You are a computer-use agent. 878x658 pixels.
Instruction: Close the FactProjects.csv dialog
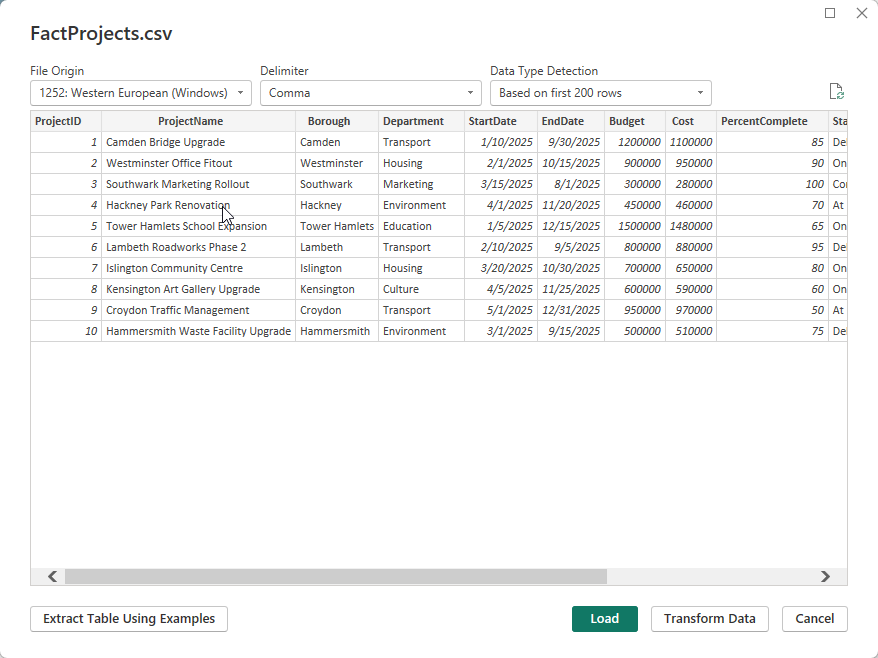tap(861, 13)
